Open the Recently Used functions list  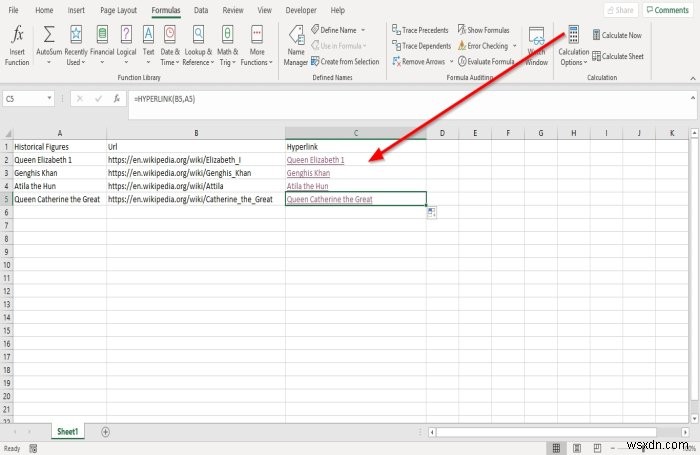pyautogui.click(x=76, y=46)
